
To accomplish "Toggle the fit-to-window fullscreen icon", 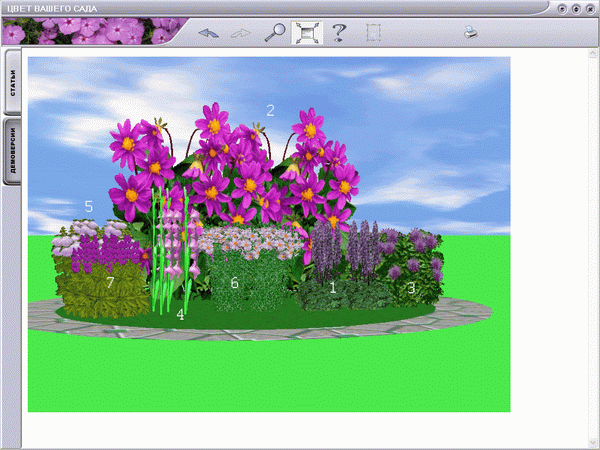I will click(x=307, y=33).
